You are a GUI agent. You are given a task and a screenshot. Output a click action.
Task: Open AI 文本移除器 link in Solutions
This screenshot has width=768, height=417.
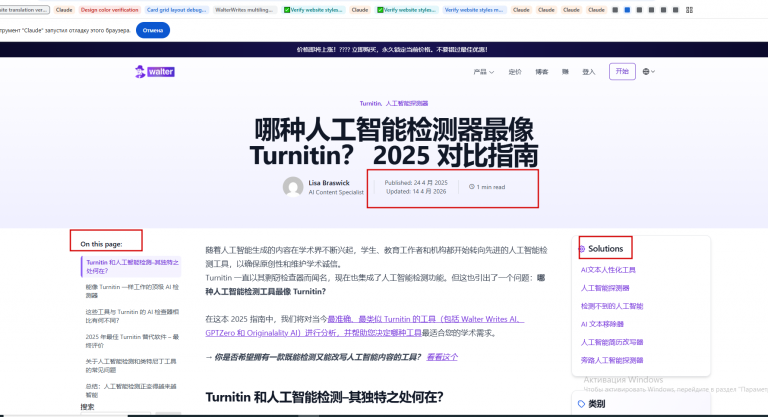click(x=602, y=324)
